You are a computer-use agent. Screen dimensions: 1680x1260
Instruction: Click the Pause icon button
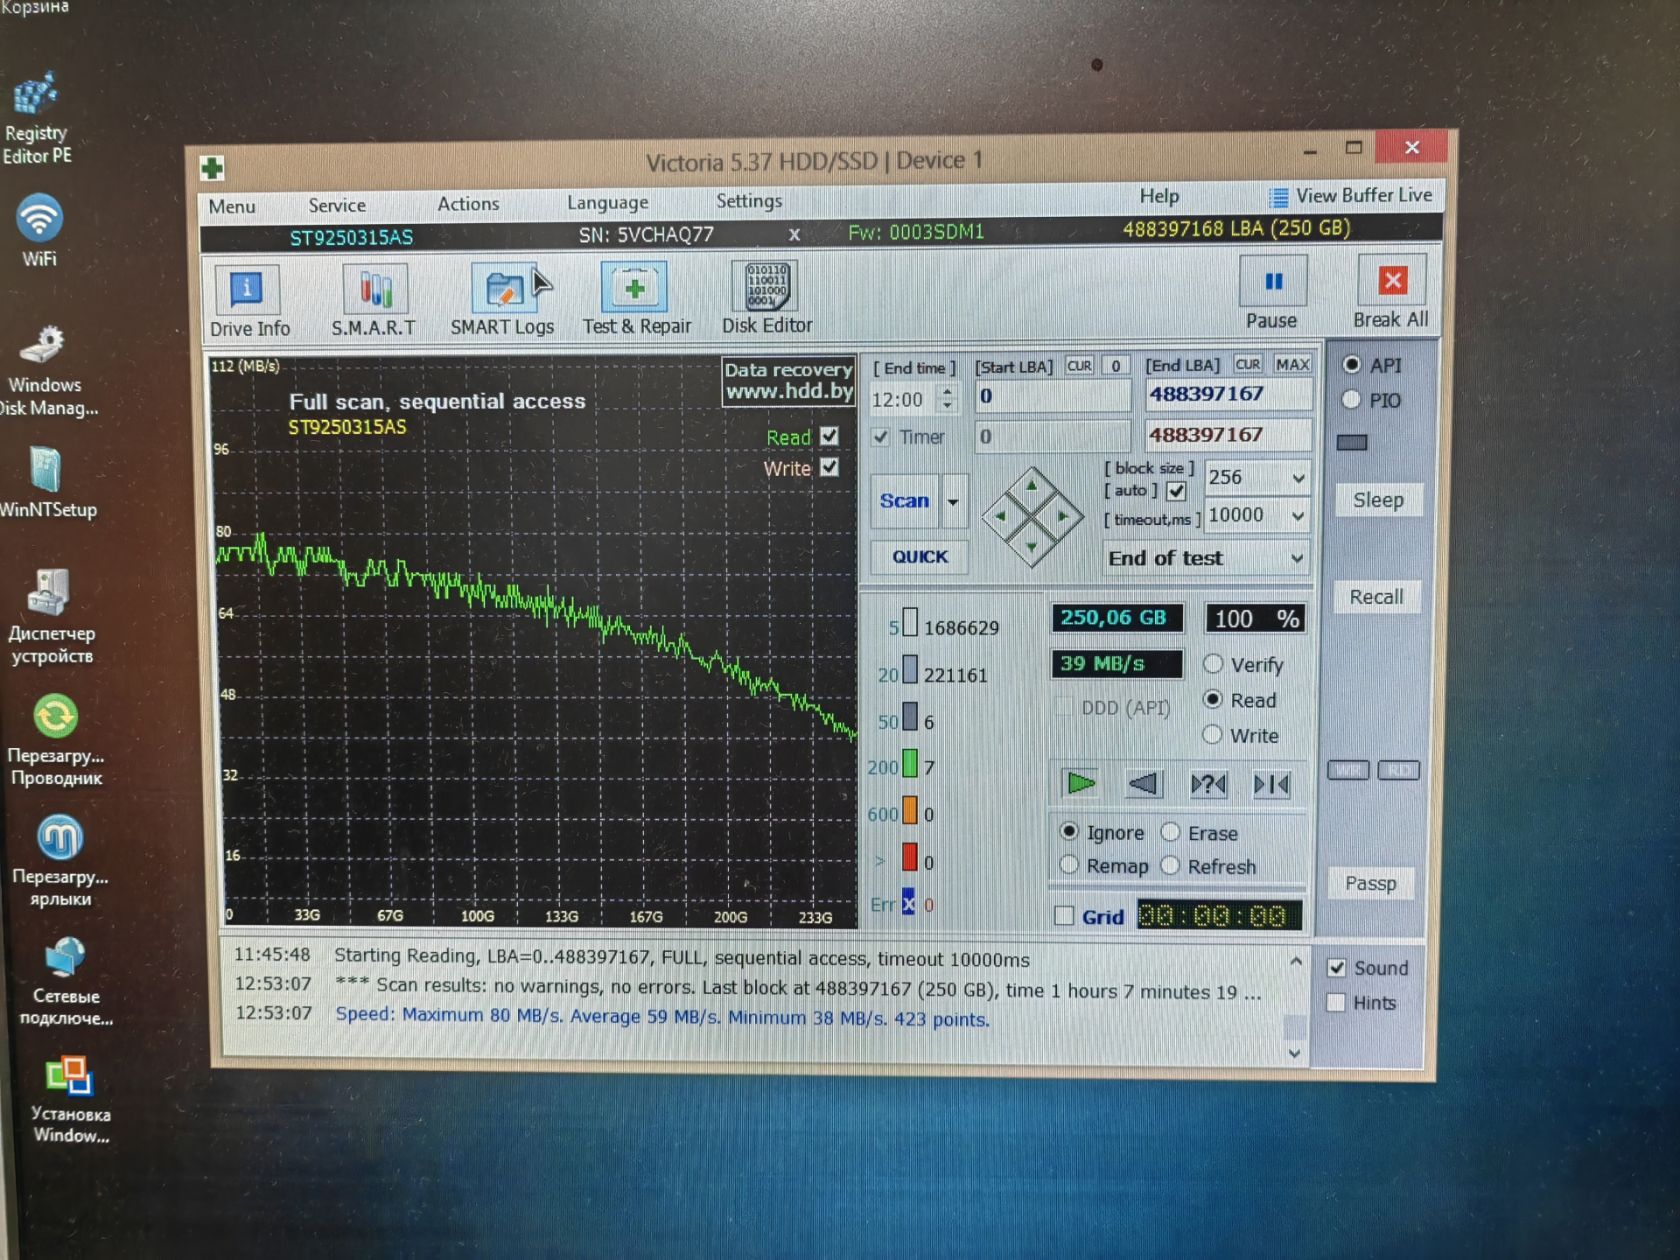tap(1272, 292)
